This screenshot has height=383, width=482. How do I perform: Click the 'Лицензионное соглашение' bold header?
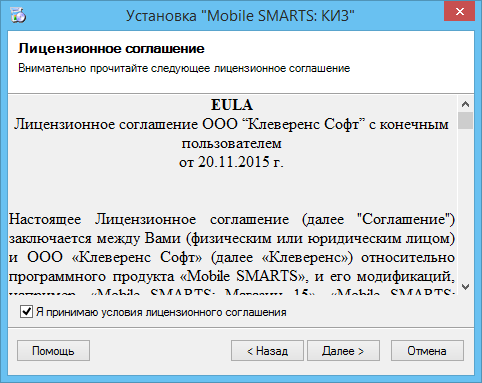(x=111, y=49)
